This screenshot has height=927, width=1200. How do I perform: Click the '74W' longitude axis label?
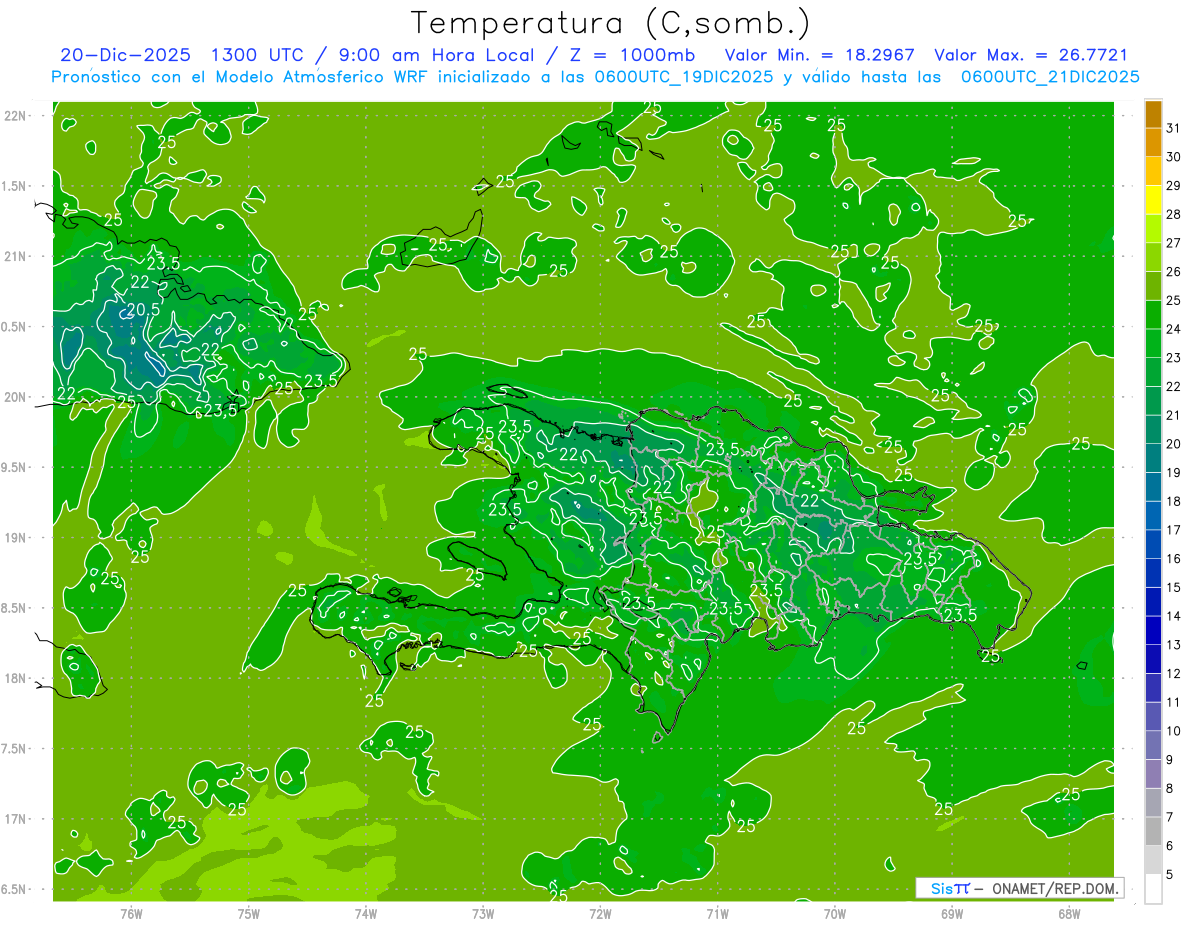[366, 913]
